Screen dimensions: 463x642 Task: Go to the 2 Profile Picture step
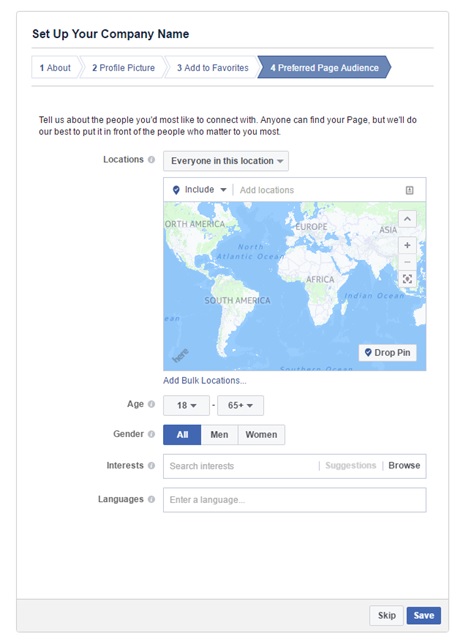pos(123,68)
